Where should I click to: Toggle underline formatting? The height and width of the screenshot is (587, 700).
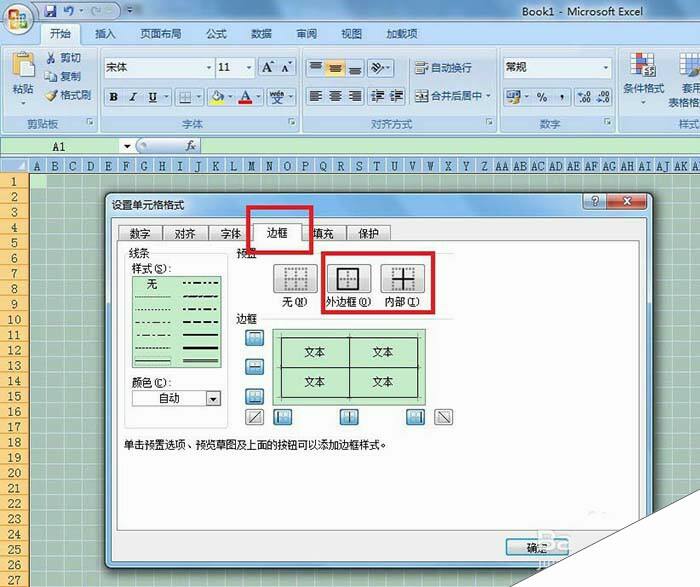coord(152,97)
